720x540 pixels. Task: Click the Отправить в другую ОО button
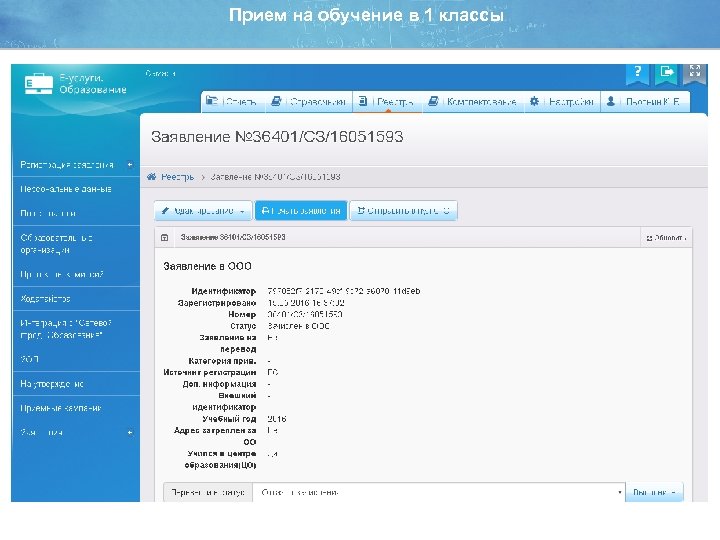pos(403,211)
